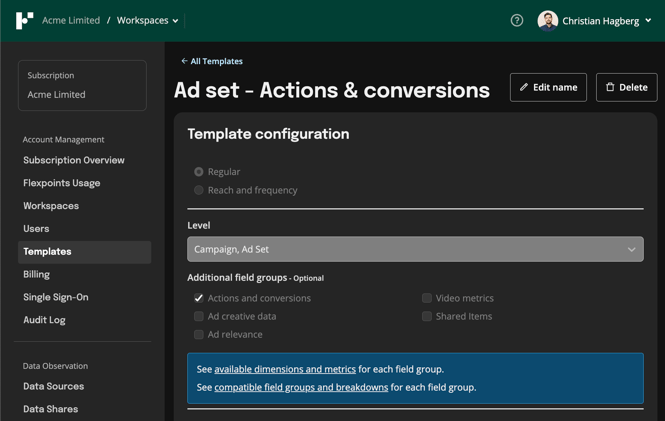The height and width of the screenshot is (421, 665).
Task: Tick the Video metrics checkbox
Action: point(427,298)
